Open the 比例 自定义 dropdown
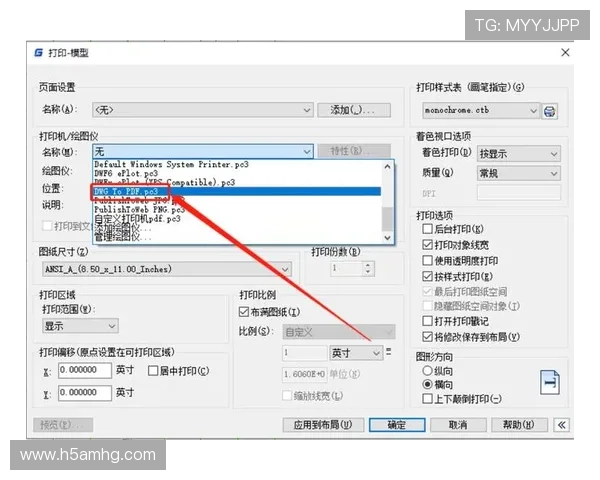 click(339, 332)
